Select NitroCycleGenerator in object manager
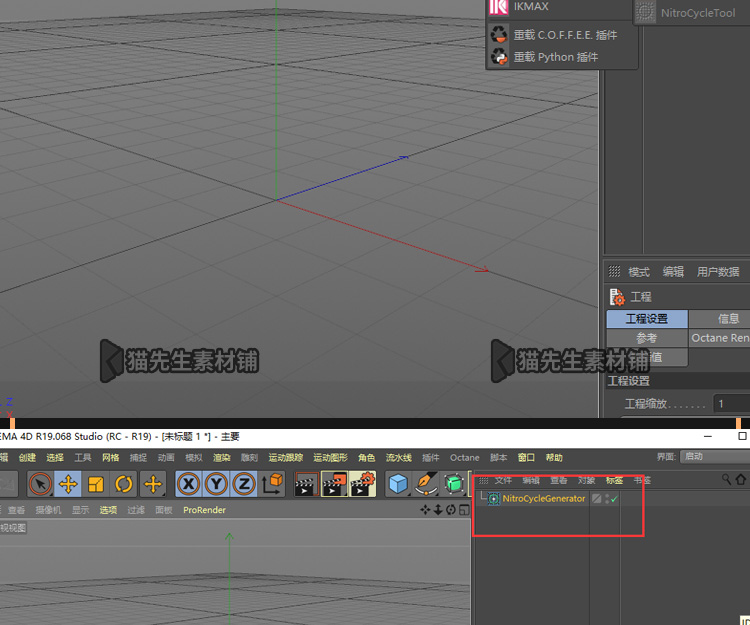Viewport: 750px width, 625px height. [543, 499]
